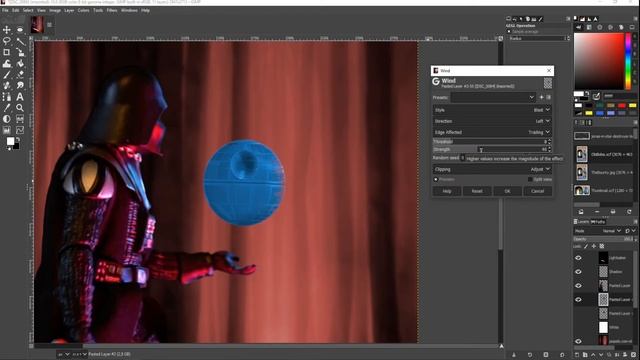Click OK to apply Wind filter

pos(507,191)
